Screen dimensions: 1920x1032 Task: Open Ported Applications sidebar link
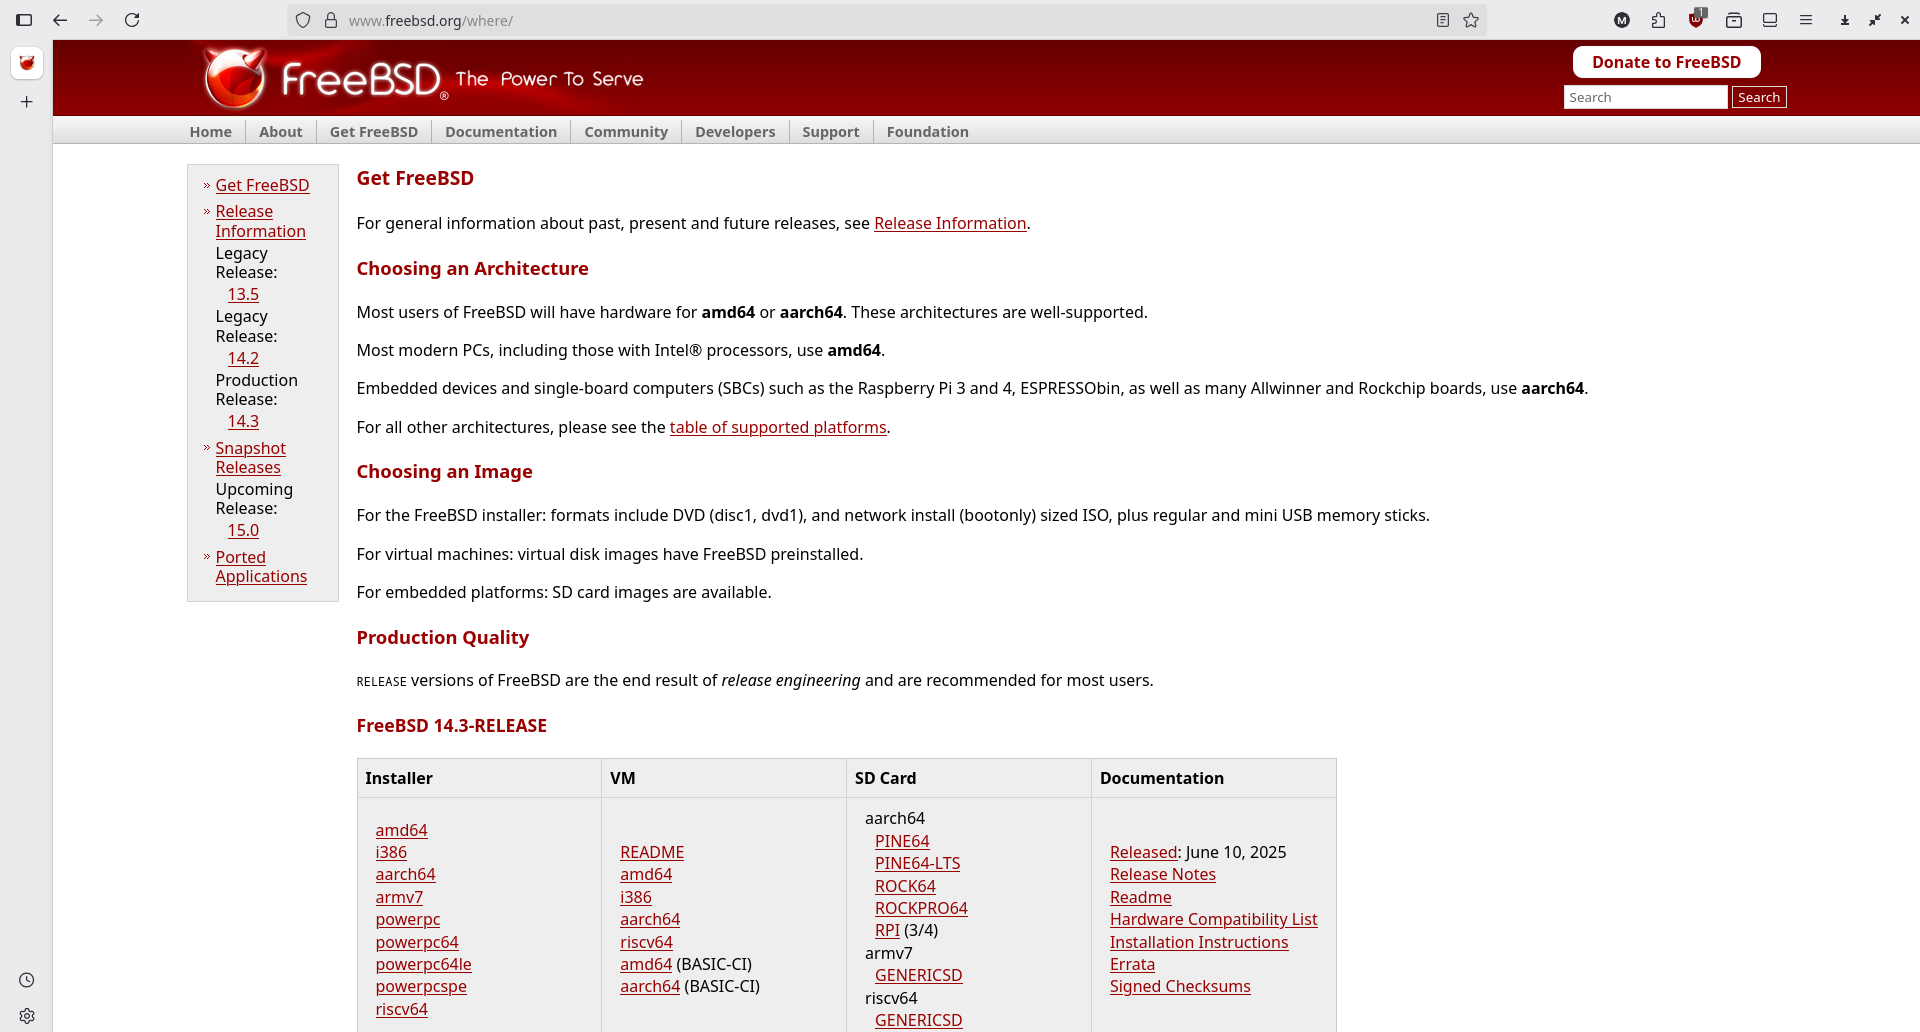point(261,567)
